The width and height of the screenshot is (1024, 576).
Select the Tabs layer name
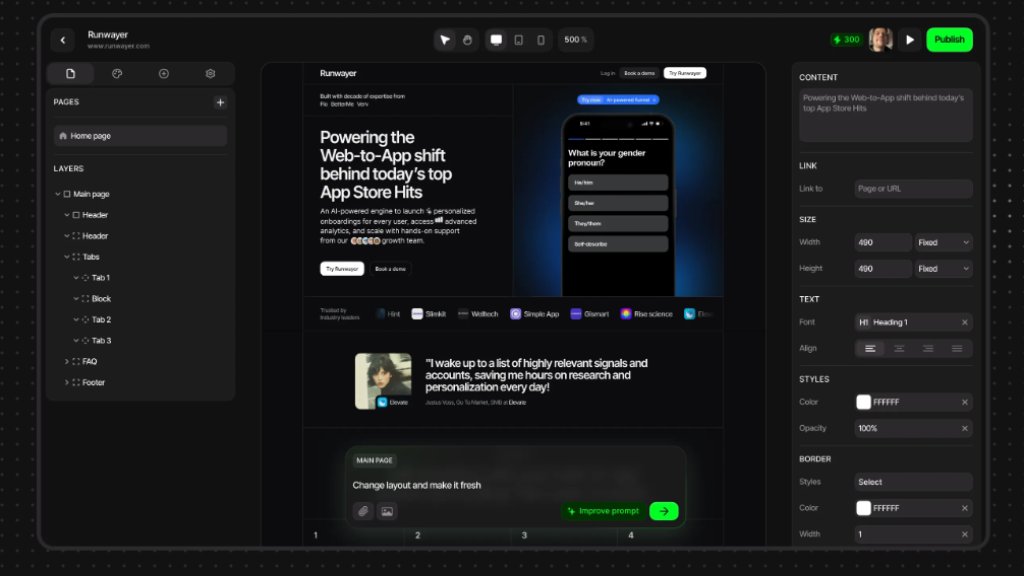point(91,257)
